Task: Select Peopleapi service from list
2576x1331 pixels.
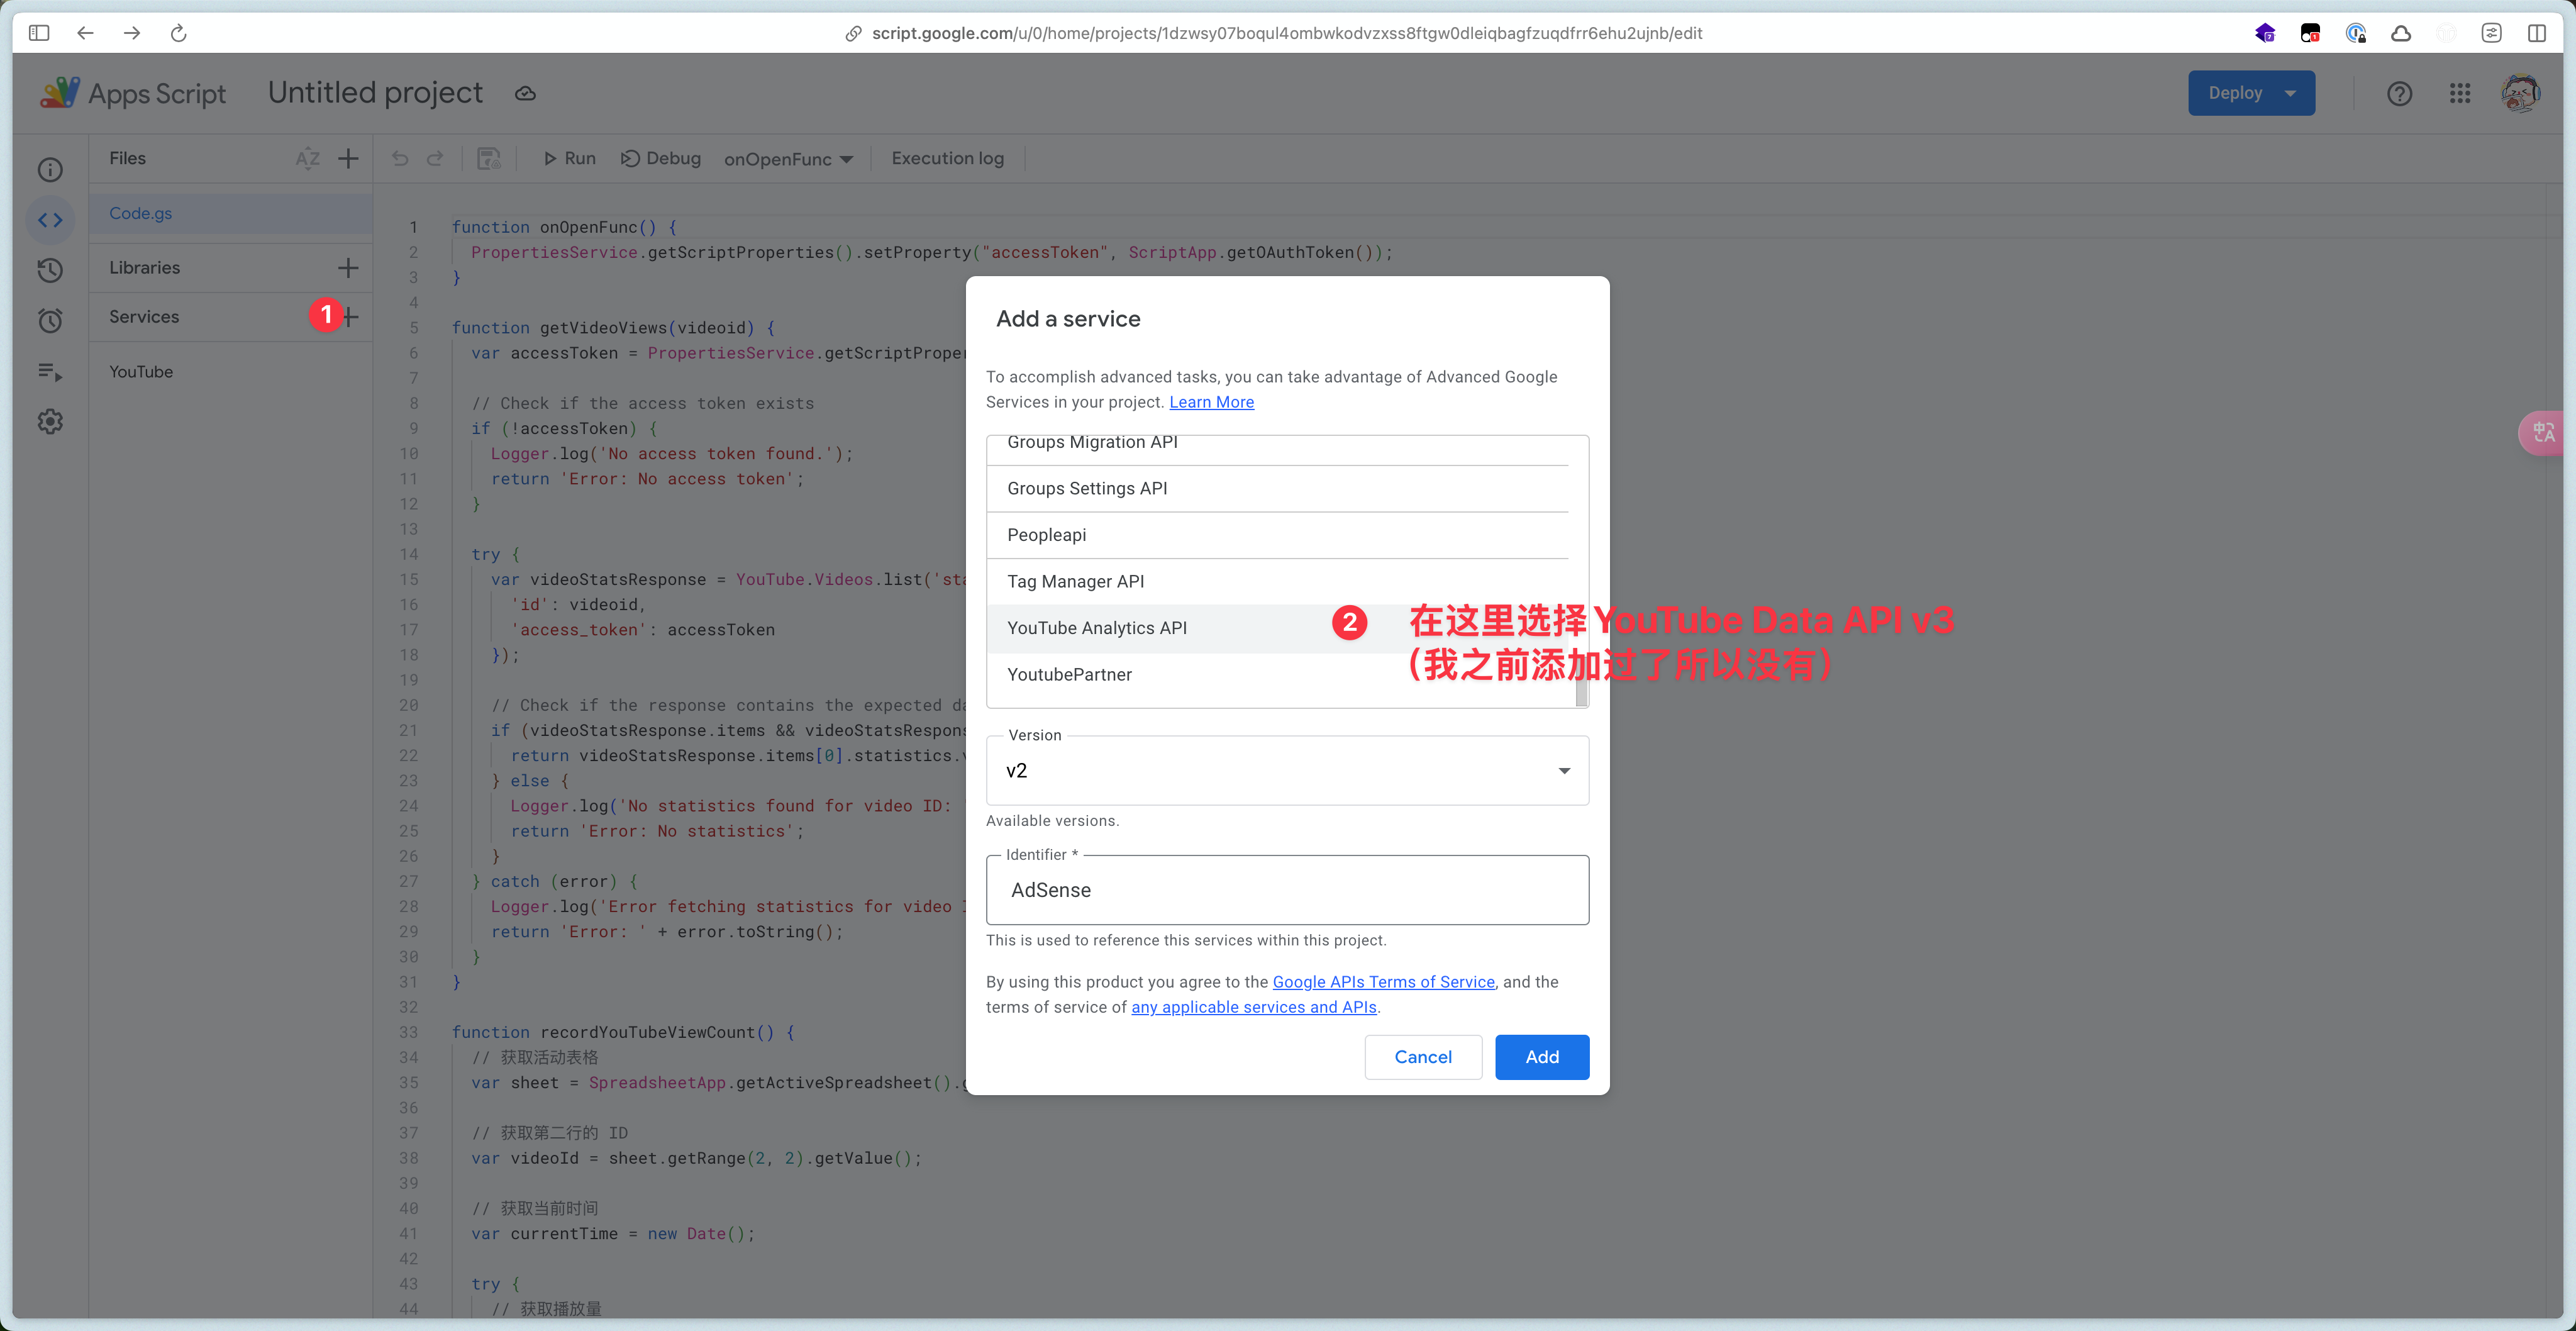Action: pyautogui.click(x=1277, y=535)
